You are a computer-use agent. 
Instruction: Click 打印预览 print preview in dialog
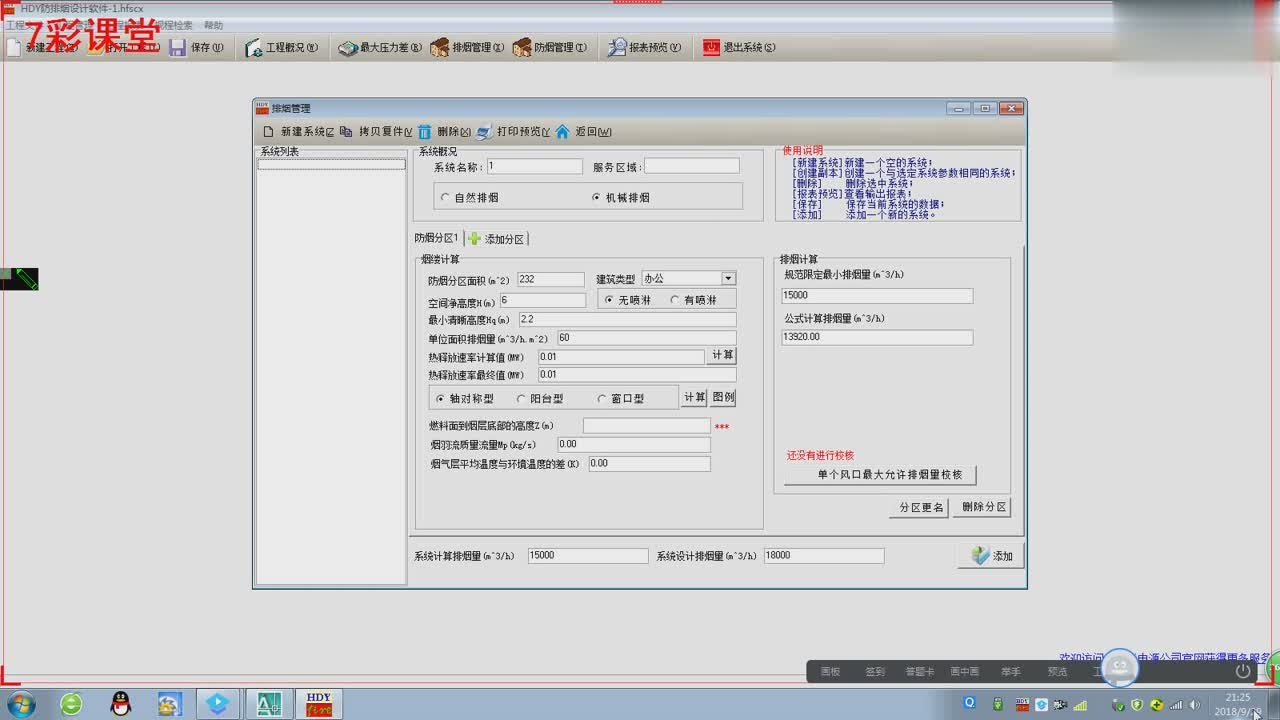pos(513,131)
